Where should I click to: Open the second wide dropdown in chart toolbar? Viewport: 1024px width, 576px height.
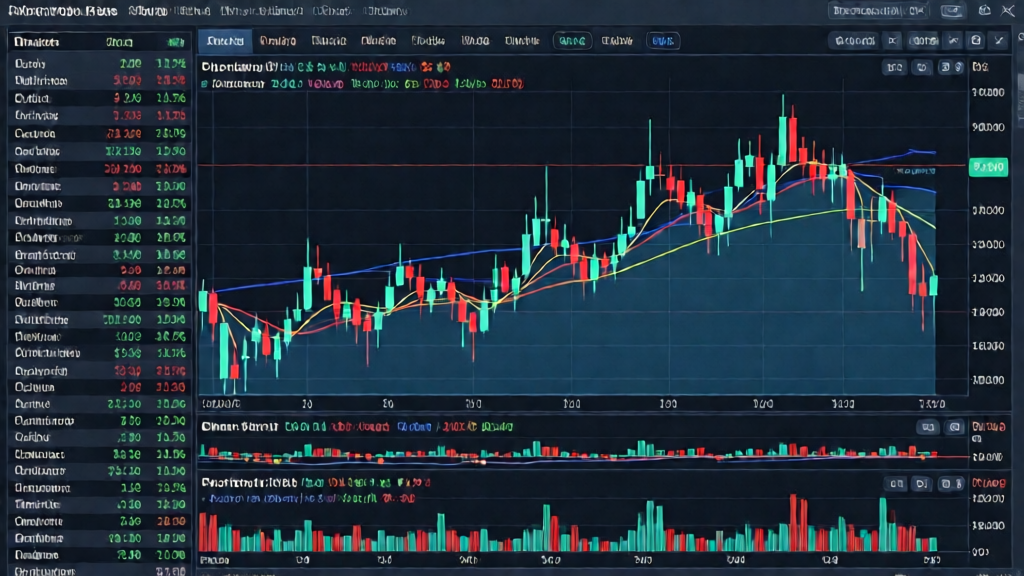pyautogui.click(x=923, y=40)
